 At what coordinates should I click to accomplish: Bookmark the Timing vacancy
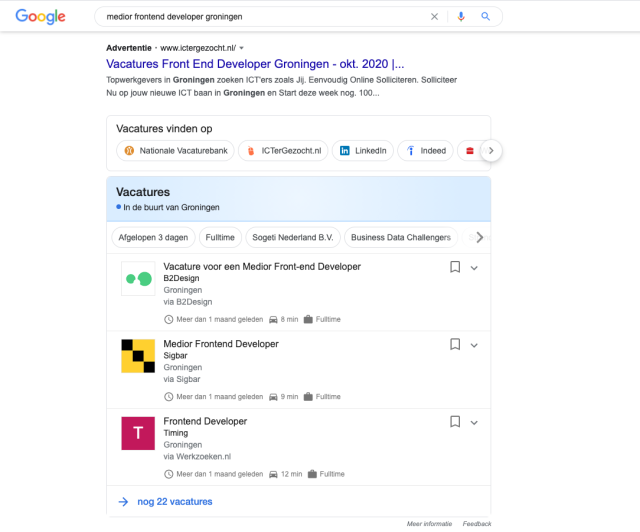coord(455,421)
